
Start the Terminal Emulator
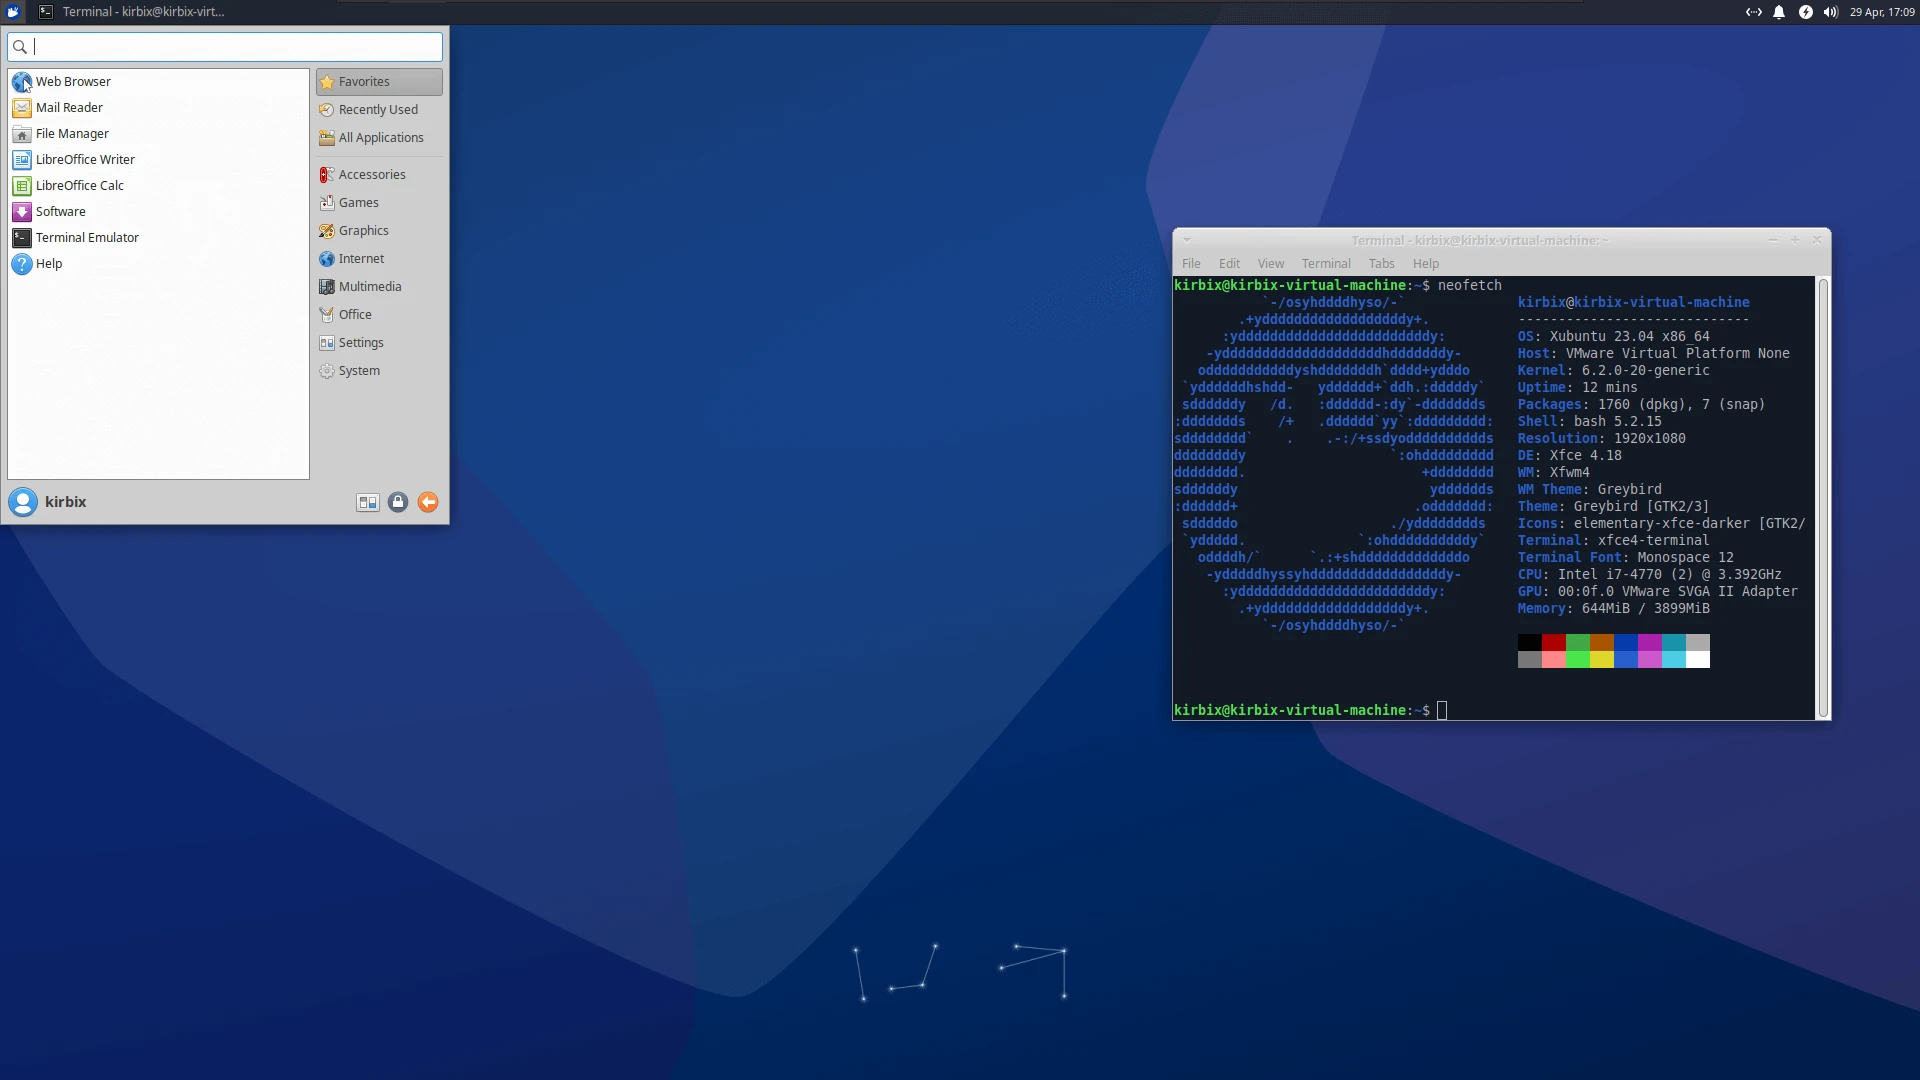(86, 237)
